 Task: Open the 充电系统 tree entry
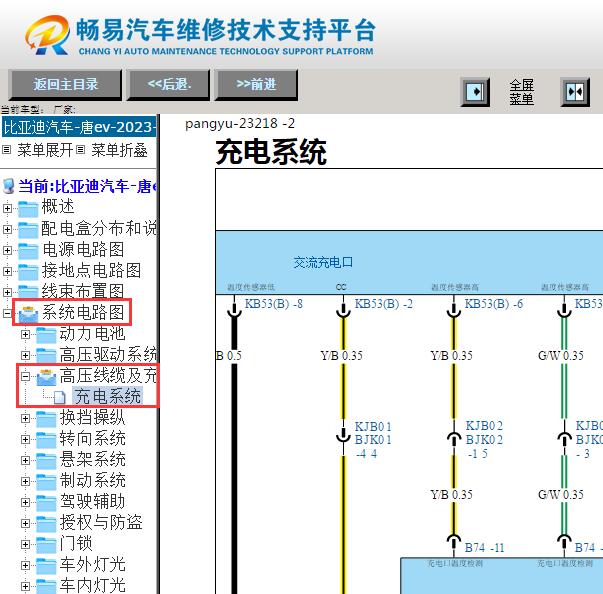pyautogui.click(x=108, y=396)
